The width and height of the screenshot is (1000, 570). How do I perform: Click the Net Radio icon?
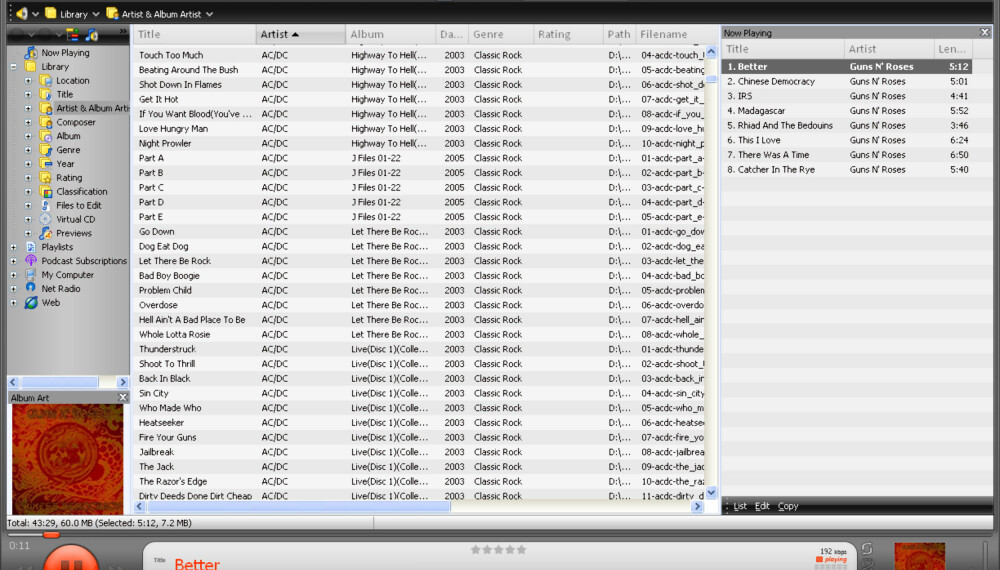[31, 288]
